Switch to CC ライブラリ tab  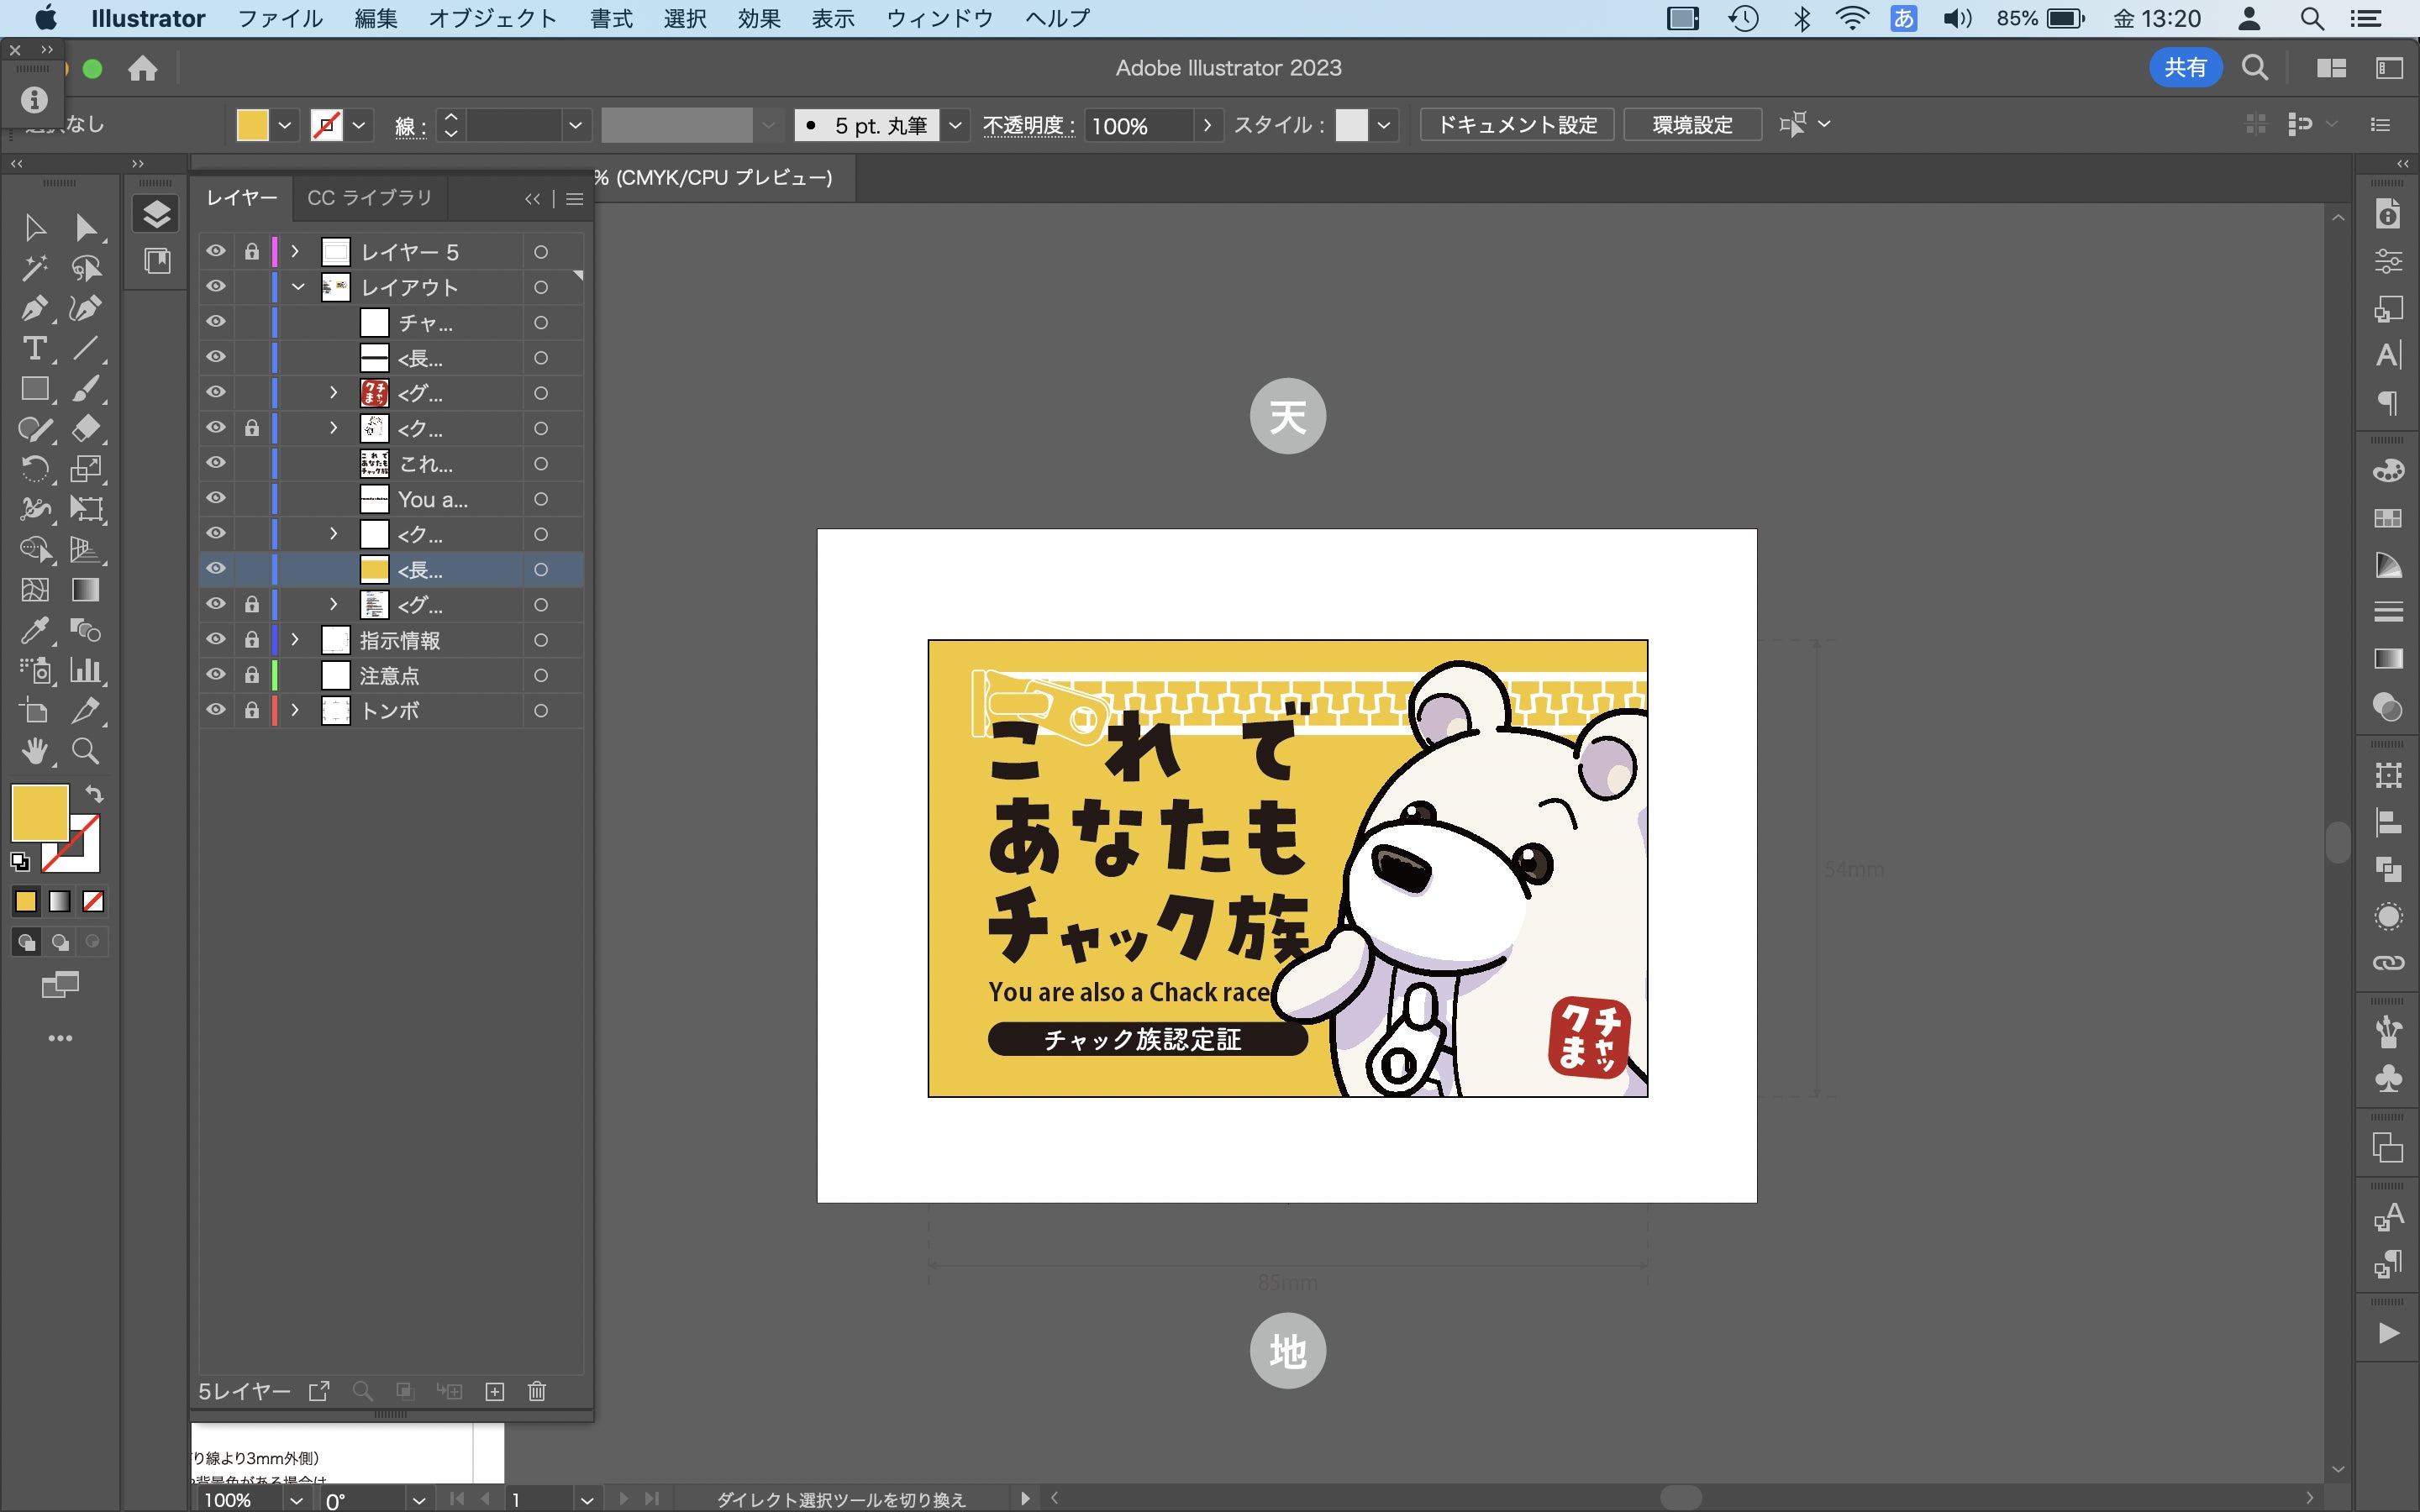(369, 198)
